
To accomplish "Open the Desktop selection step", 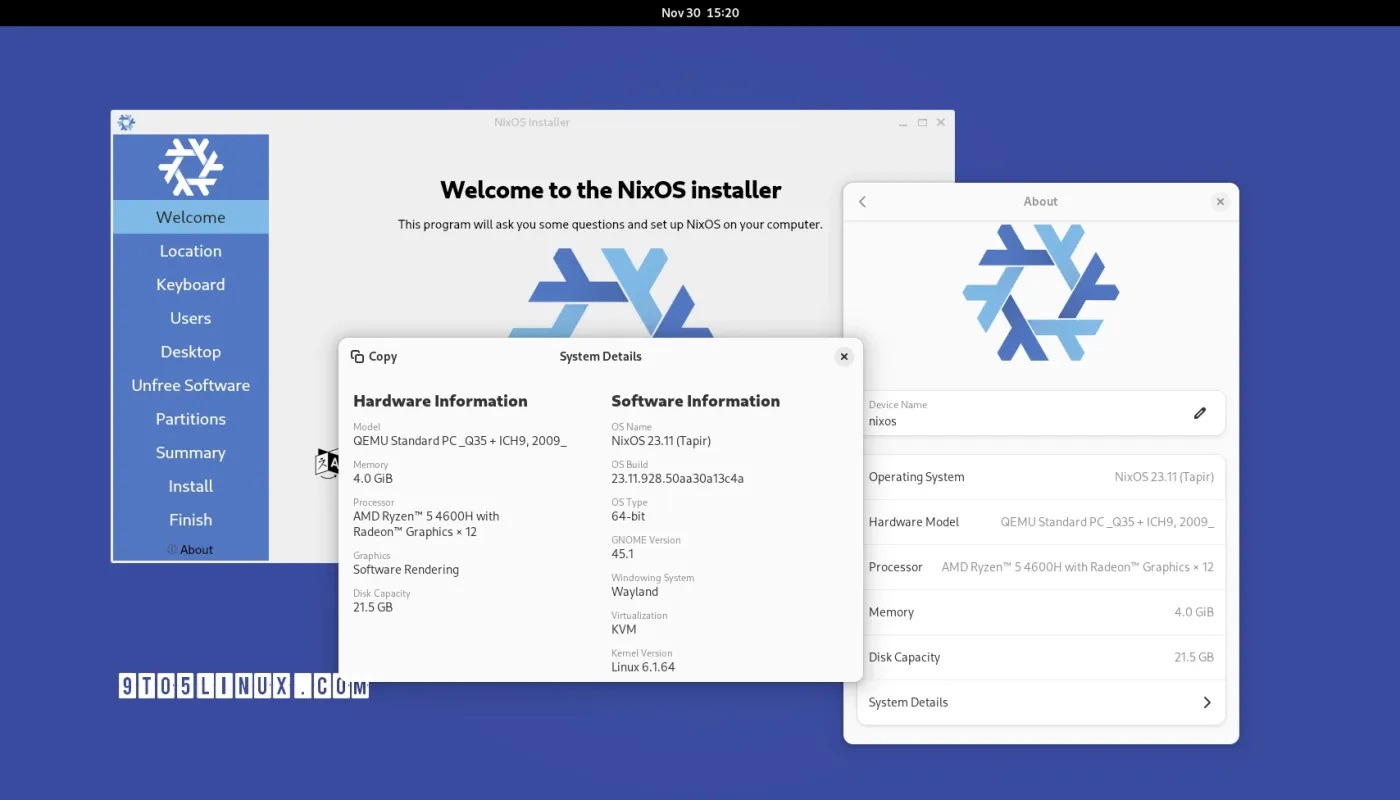I will (x=190, y=351).
